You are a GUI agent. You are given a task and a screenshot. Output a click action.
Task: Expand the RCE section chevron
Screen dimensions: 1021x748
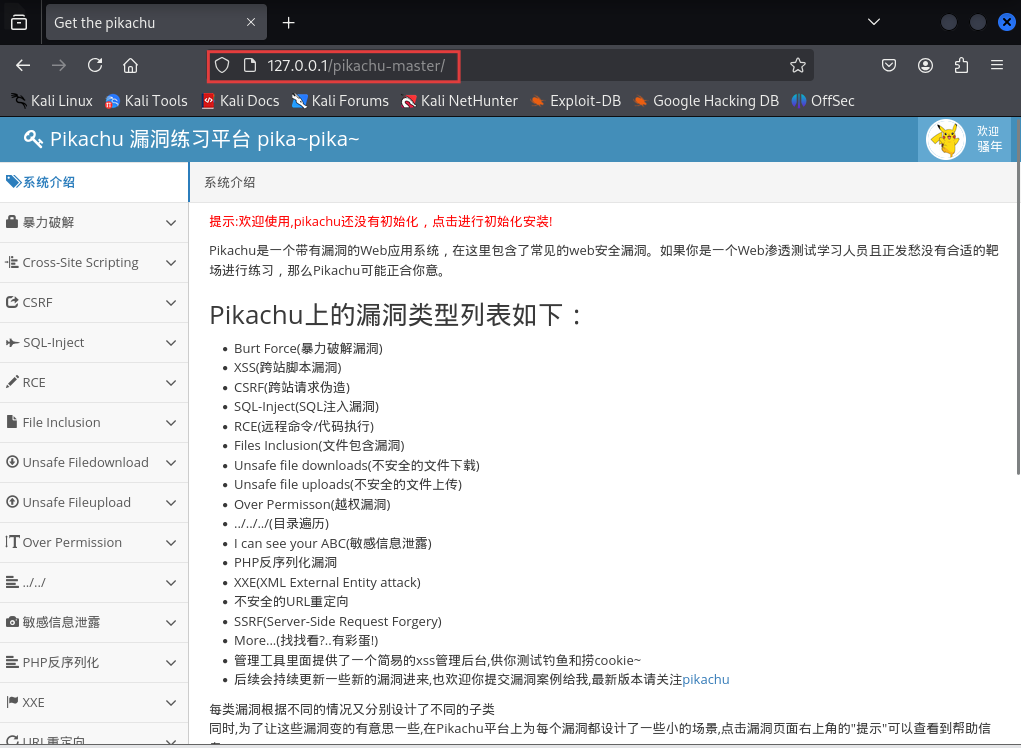coord(171,383)
